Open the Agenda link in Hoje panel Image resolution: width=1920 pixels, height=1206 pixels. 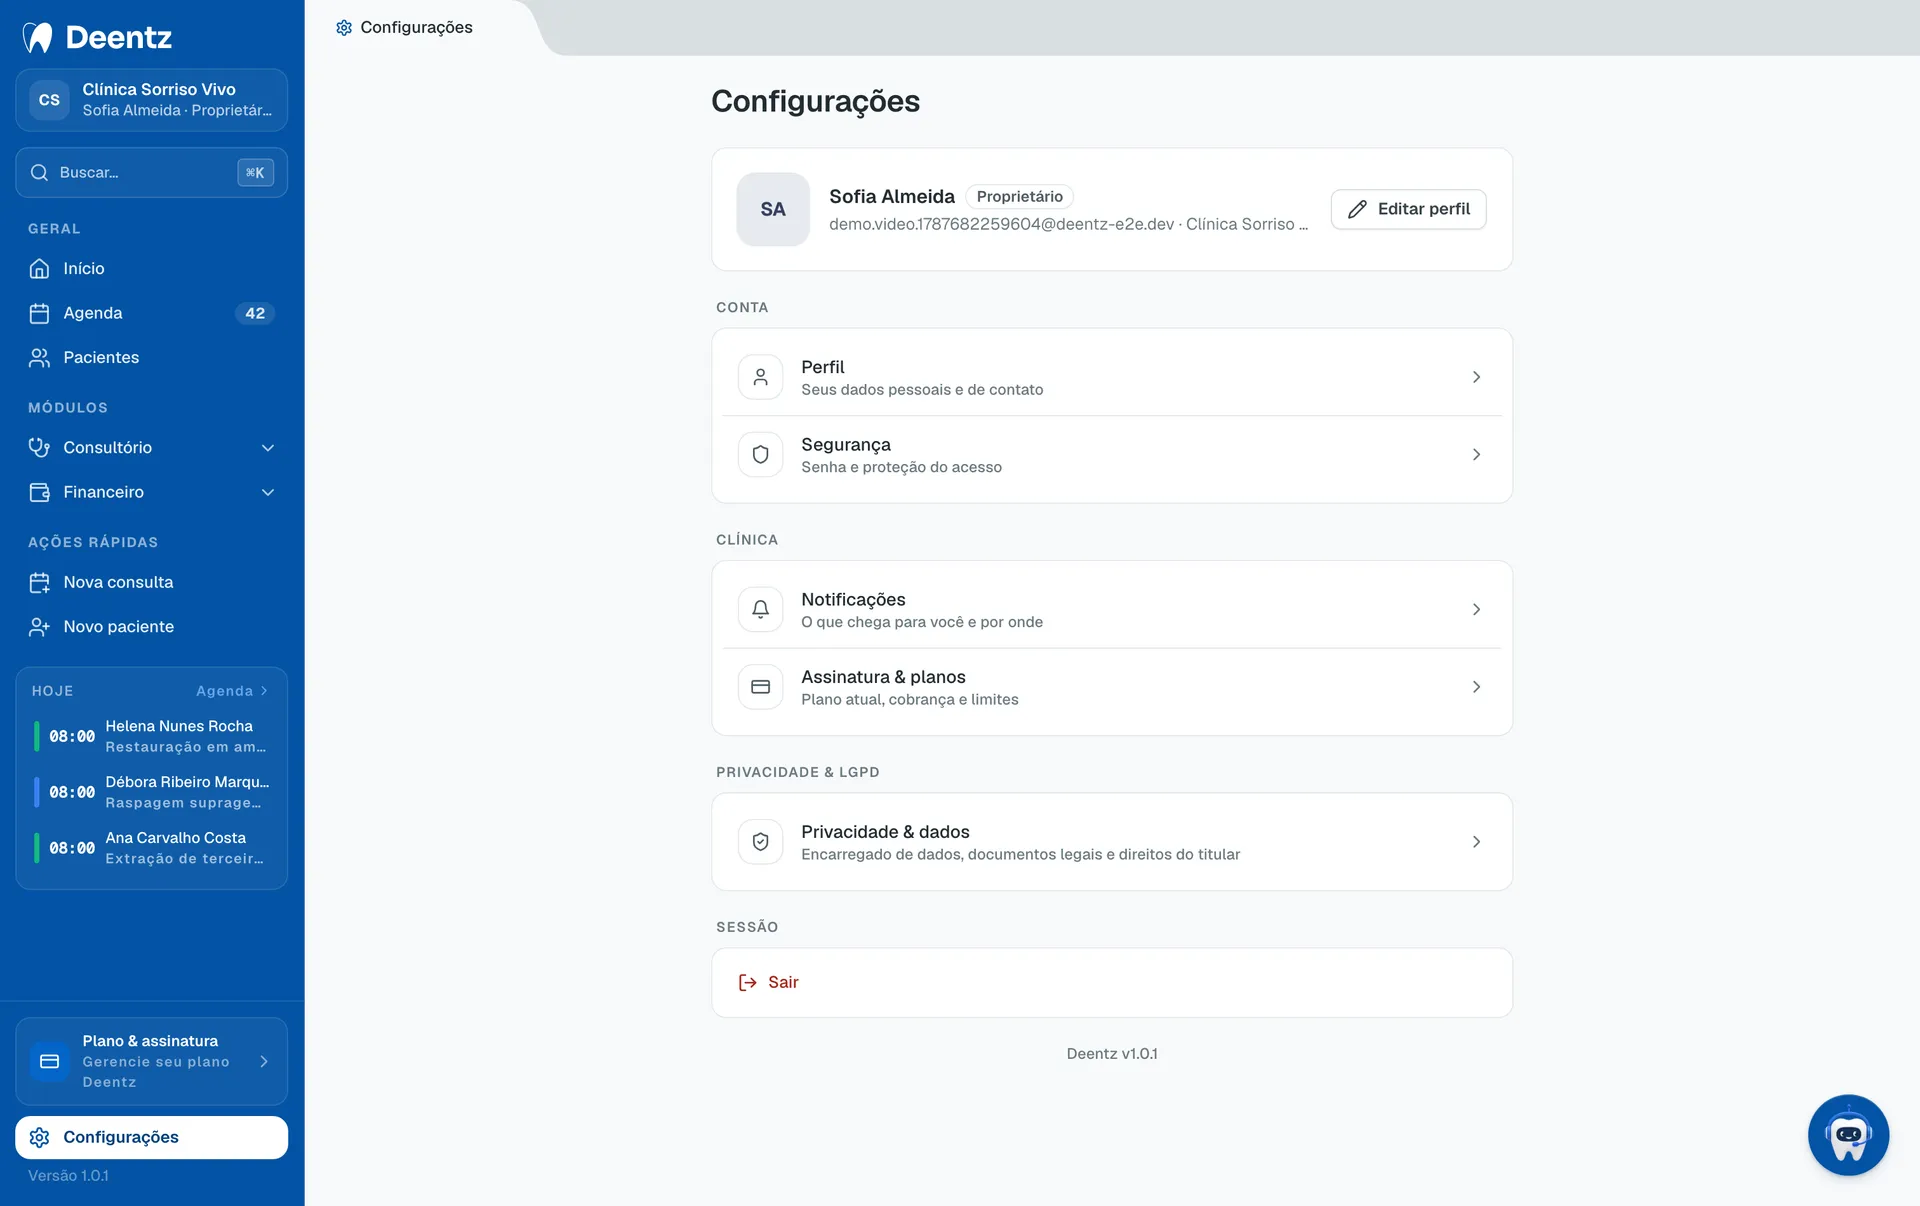click(x=232, y=691)
